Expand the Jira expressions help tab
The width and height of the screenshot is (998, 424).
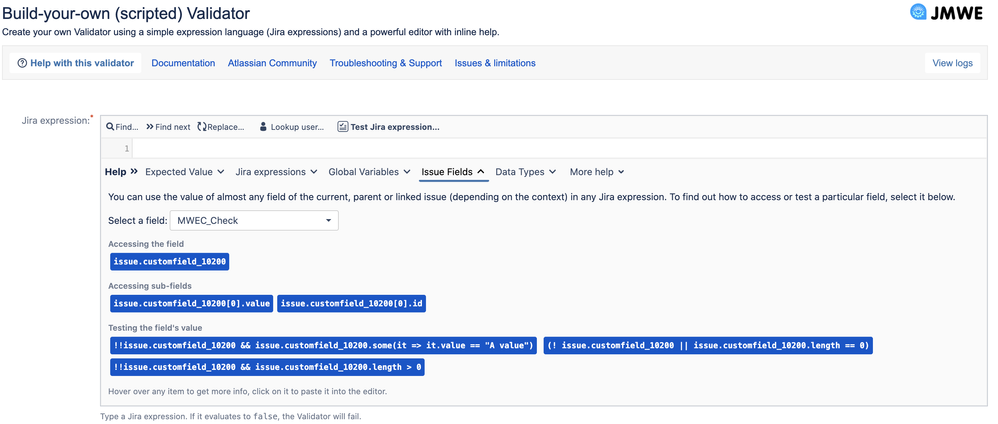pyautogui.click(x=276, y=172)
